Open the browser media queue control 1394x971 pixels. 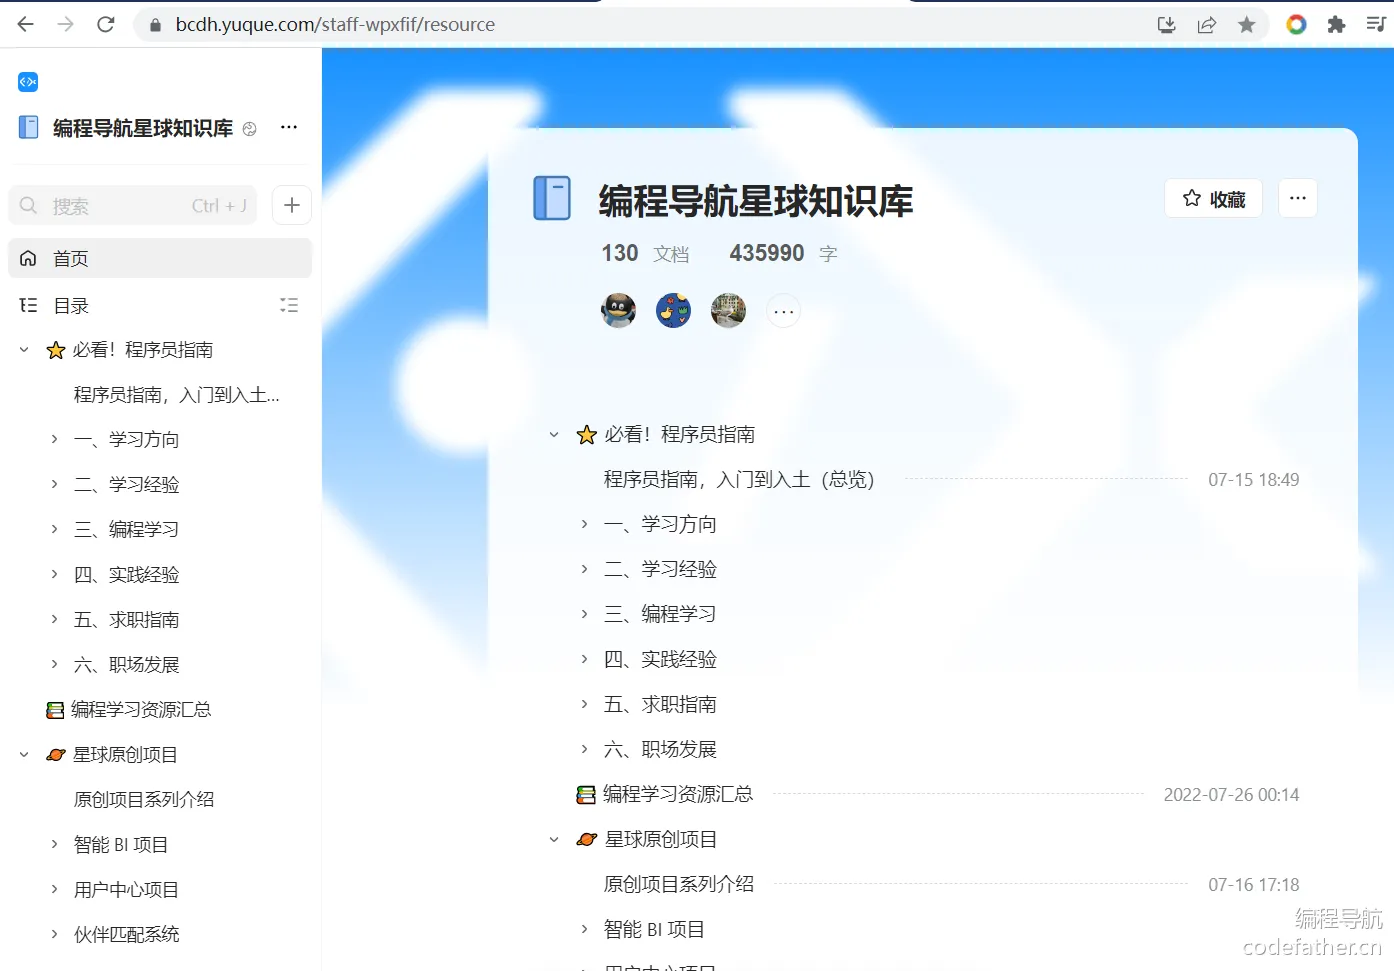tap(1376, 25)
